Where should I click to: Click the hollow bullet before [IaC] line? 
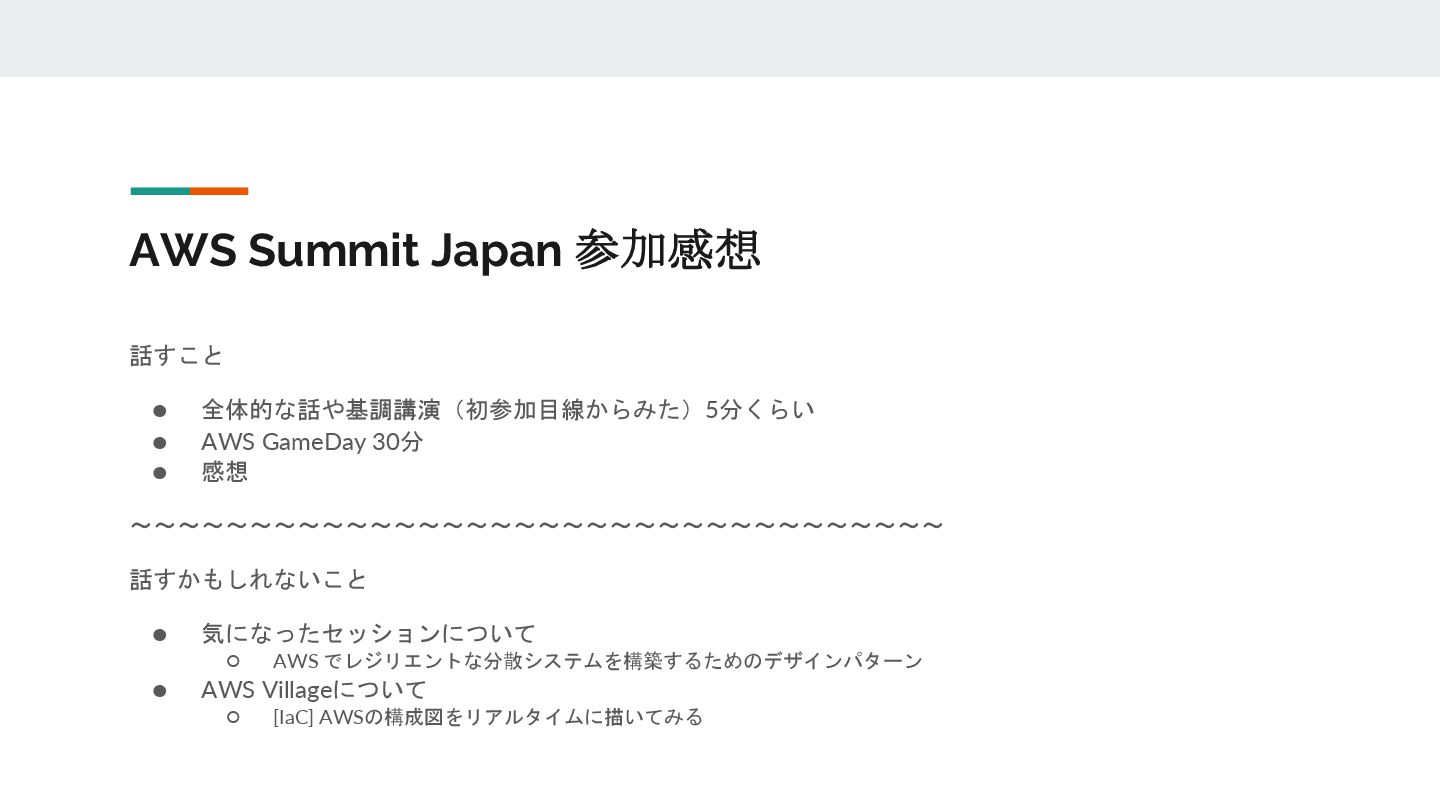(233, 716)
